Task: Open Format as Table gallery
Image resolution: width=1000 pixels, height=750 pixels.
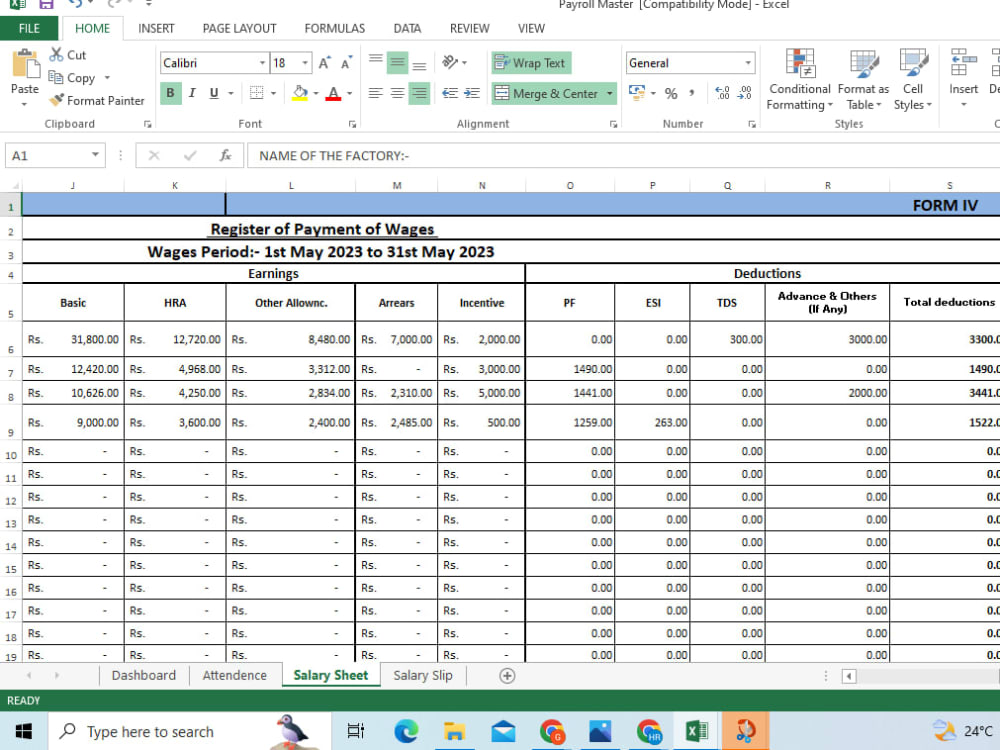Action: (864, 80)
